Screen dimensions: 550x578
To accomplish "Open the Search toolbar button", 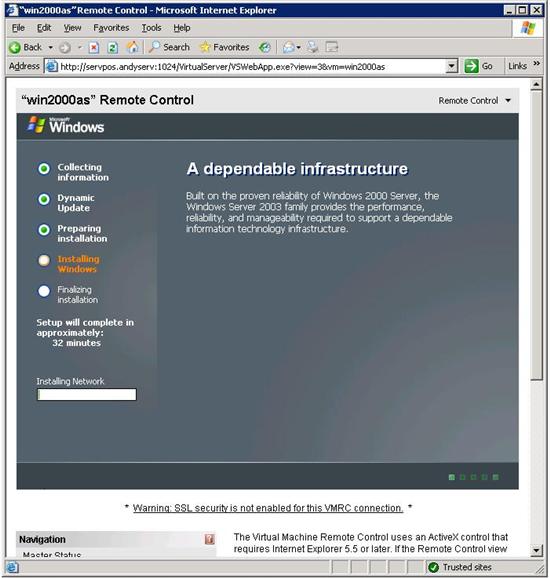I will [x=169, y=47].
